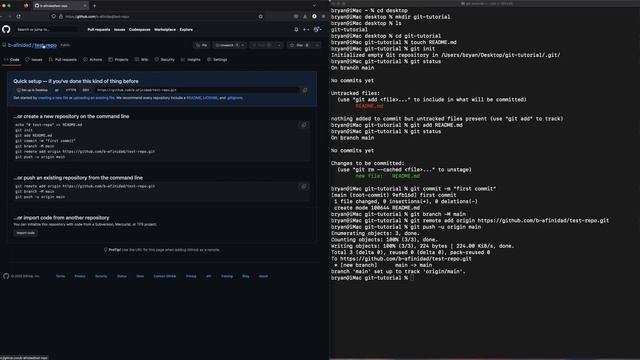
Task: Open the creating a new file link
Action: click(53, 98)
